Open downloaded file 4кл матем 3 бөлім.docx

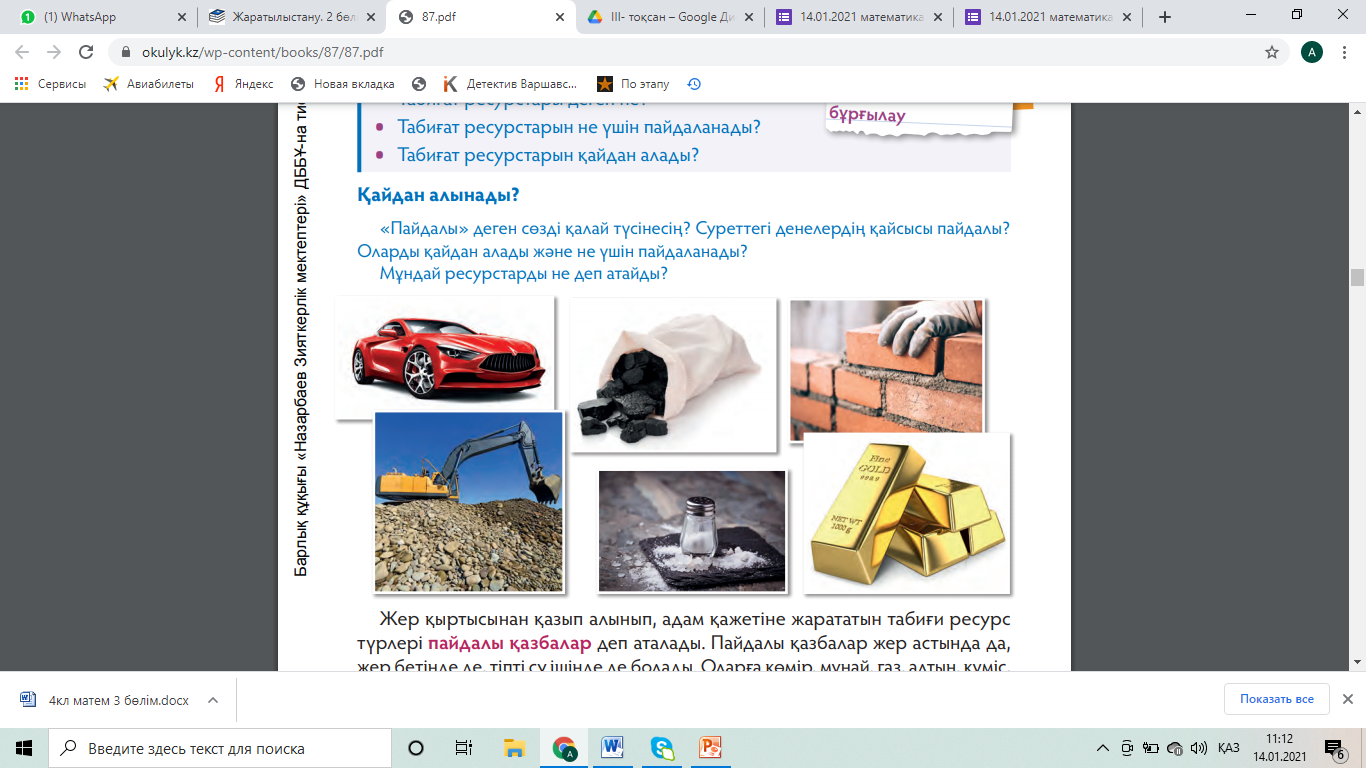click(x=118, y=700)
